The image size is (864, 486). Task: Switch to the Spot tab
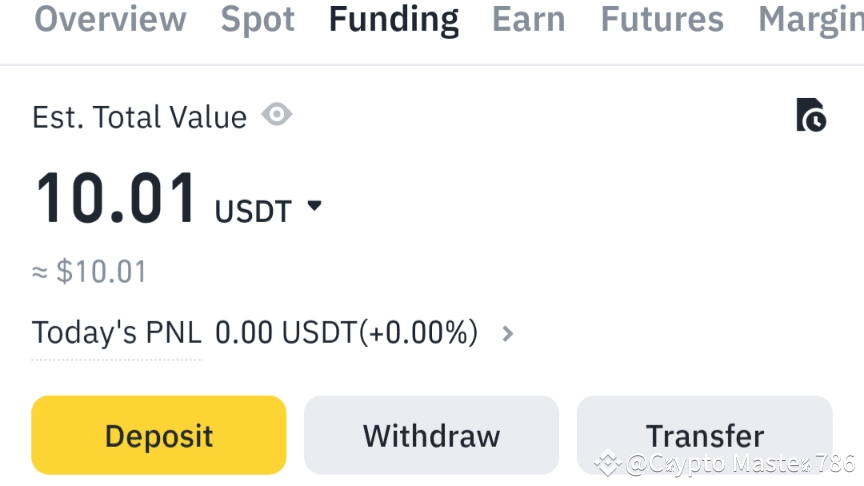click(x=258, y=20)
